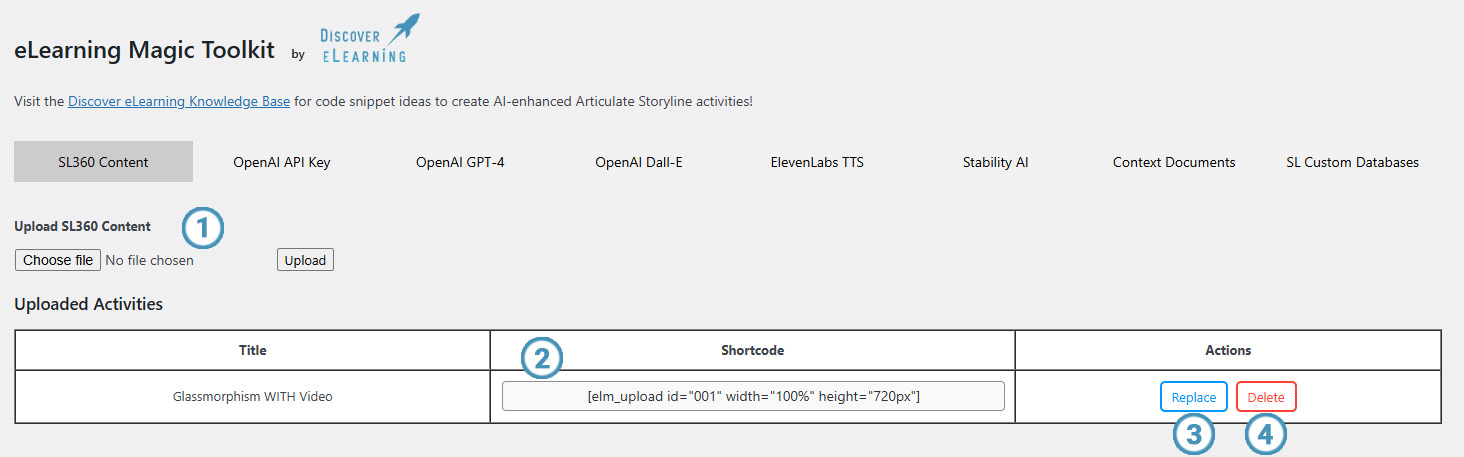Click the elm_upload shortcode field
Screen dimensions: 1464x457
[x=753, y=396]
